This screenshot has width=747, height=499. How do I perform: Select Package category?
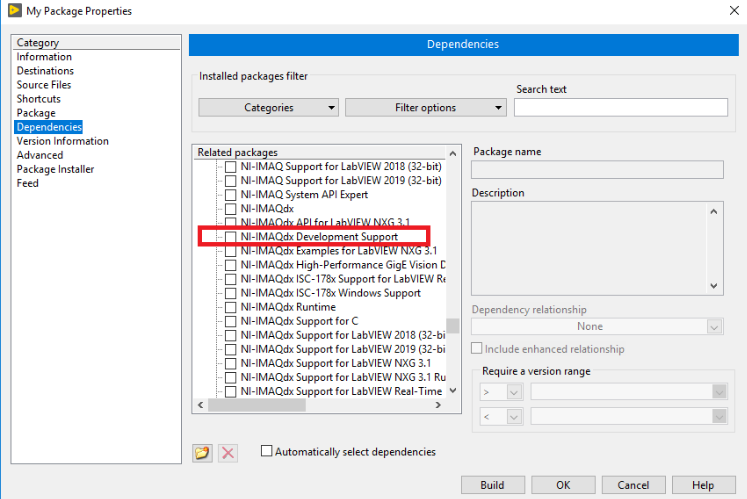coord(36,113)
